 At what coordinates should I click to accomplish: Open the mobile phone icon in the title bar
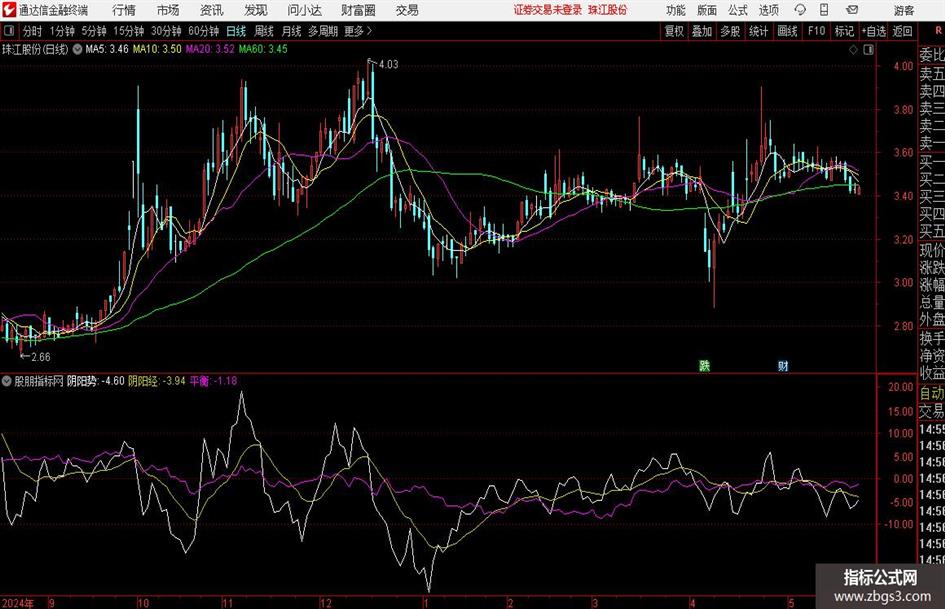[824, 10]
